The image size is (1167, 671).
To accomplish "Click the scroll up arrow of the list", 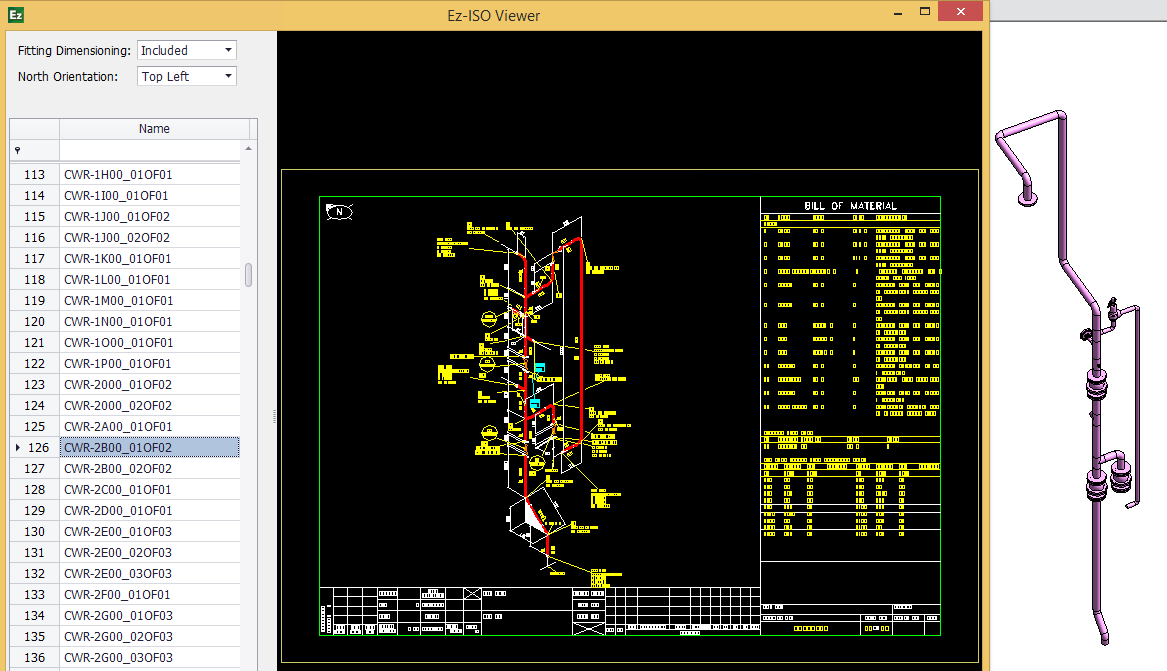I will click(249, 149).
